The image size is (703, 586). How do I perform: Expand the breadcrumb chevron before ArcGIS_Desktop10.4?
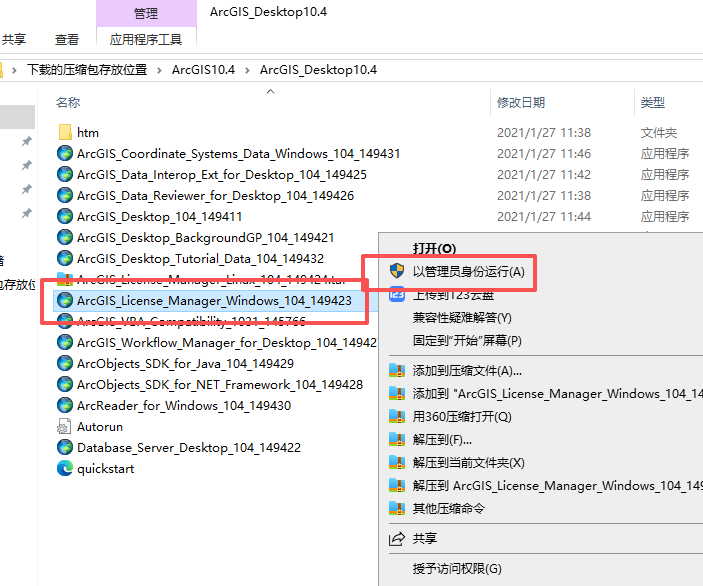(247, 70)
